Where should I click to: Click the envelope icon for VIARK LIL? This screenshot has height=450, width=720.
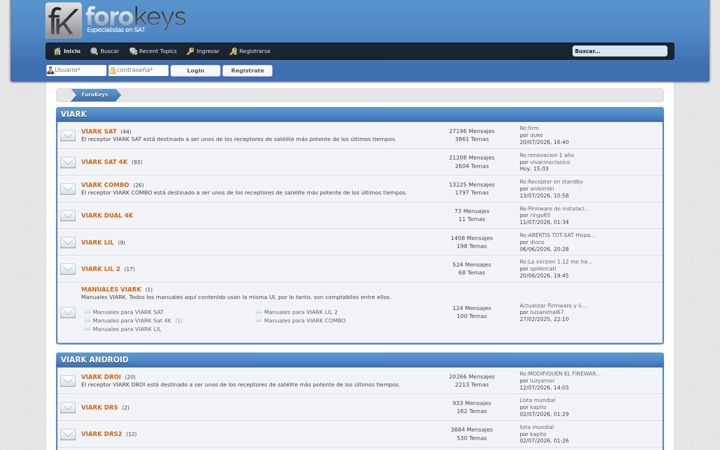[x=68, y=242]
